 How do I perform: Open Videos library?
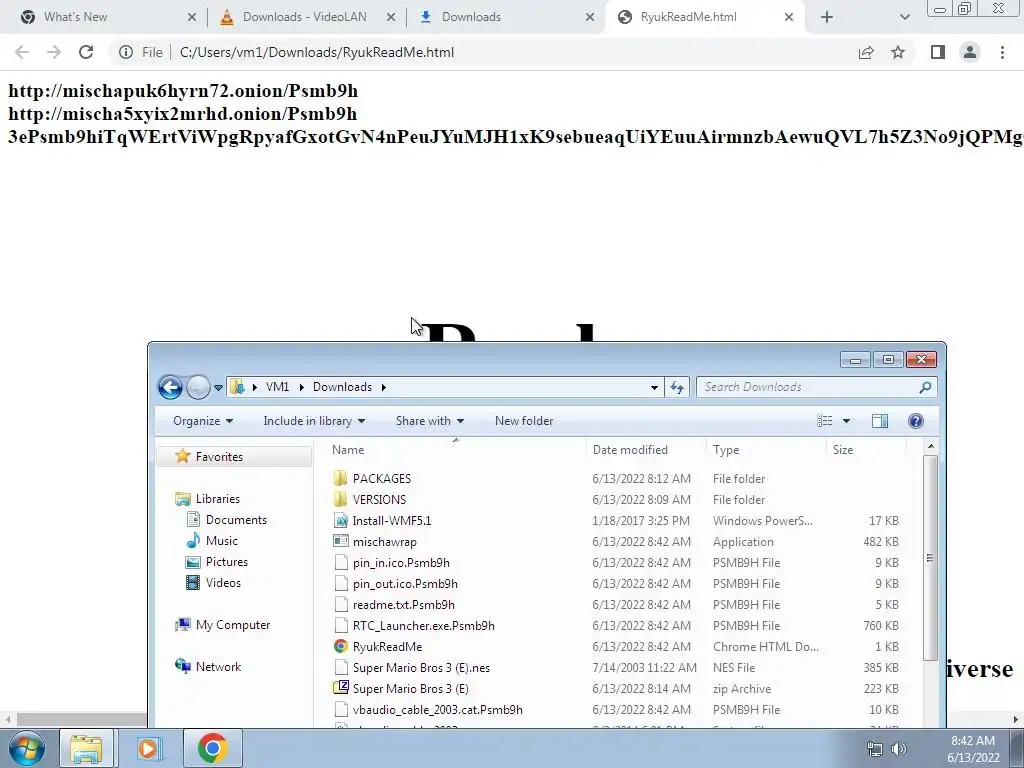point(223,582)
